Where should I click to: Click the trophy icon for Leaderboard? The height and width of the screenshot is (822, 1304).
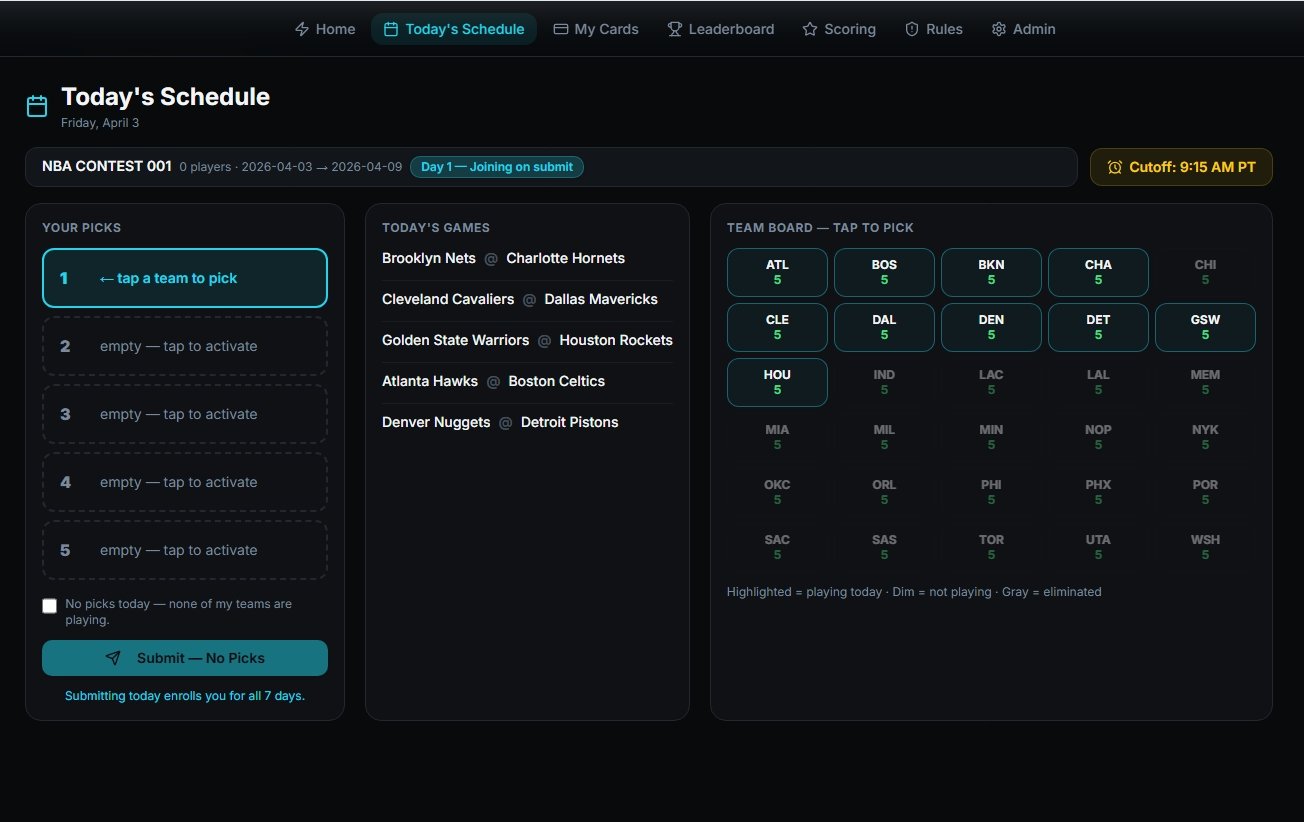coord(675,29)
